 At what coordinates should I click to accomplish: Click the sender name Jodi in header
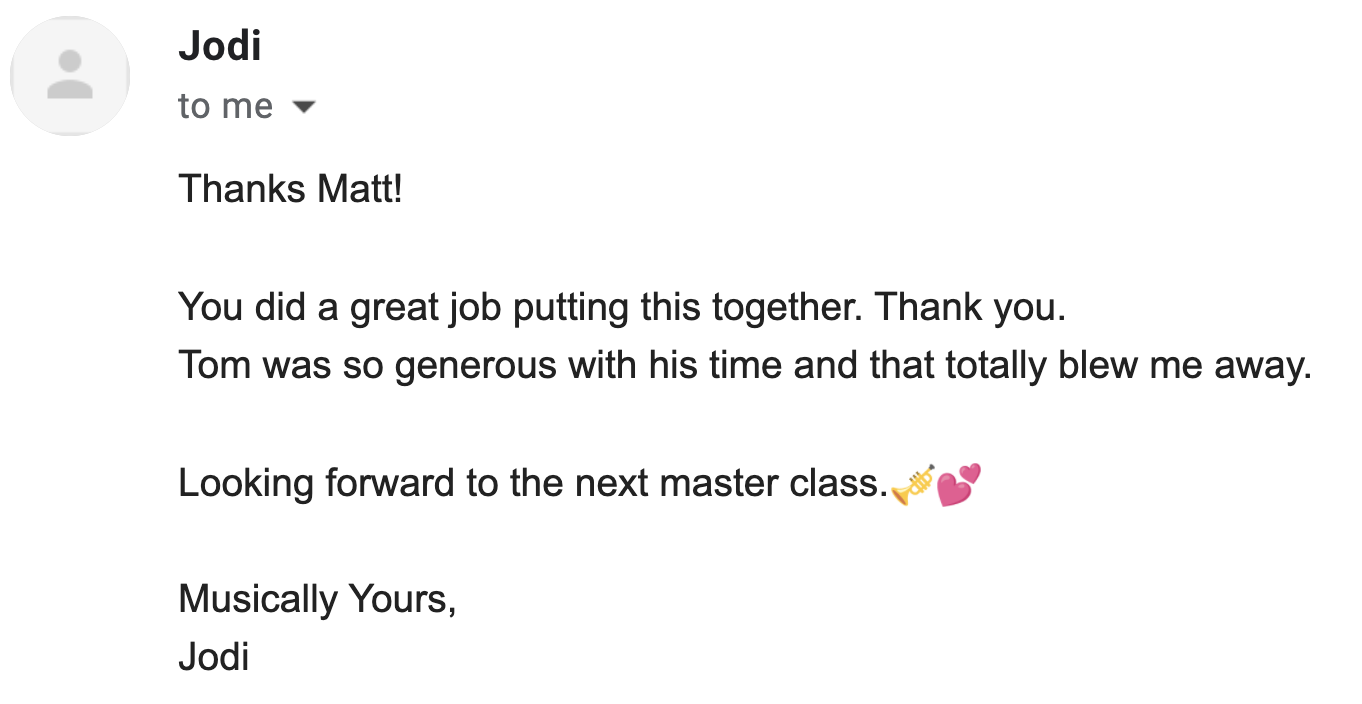tap(220, 46)
